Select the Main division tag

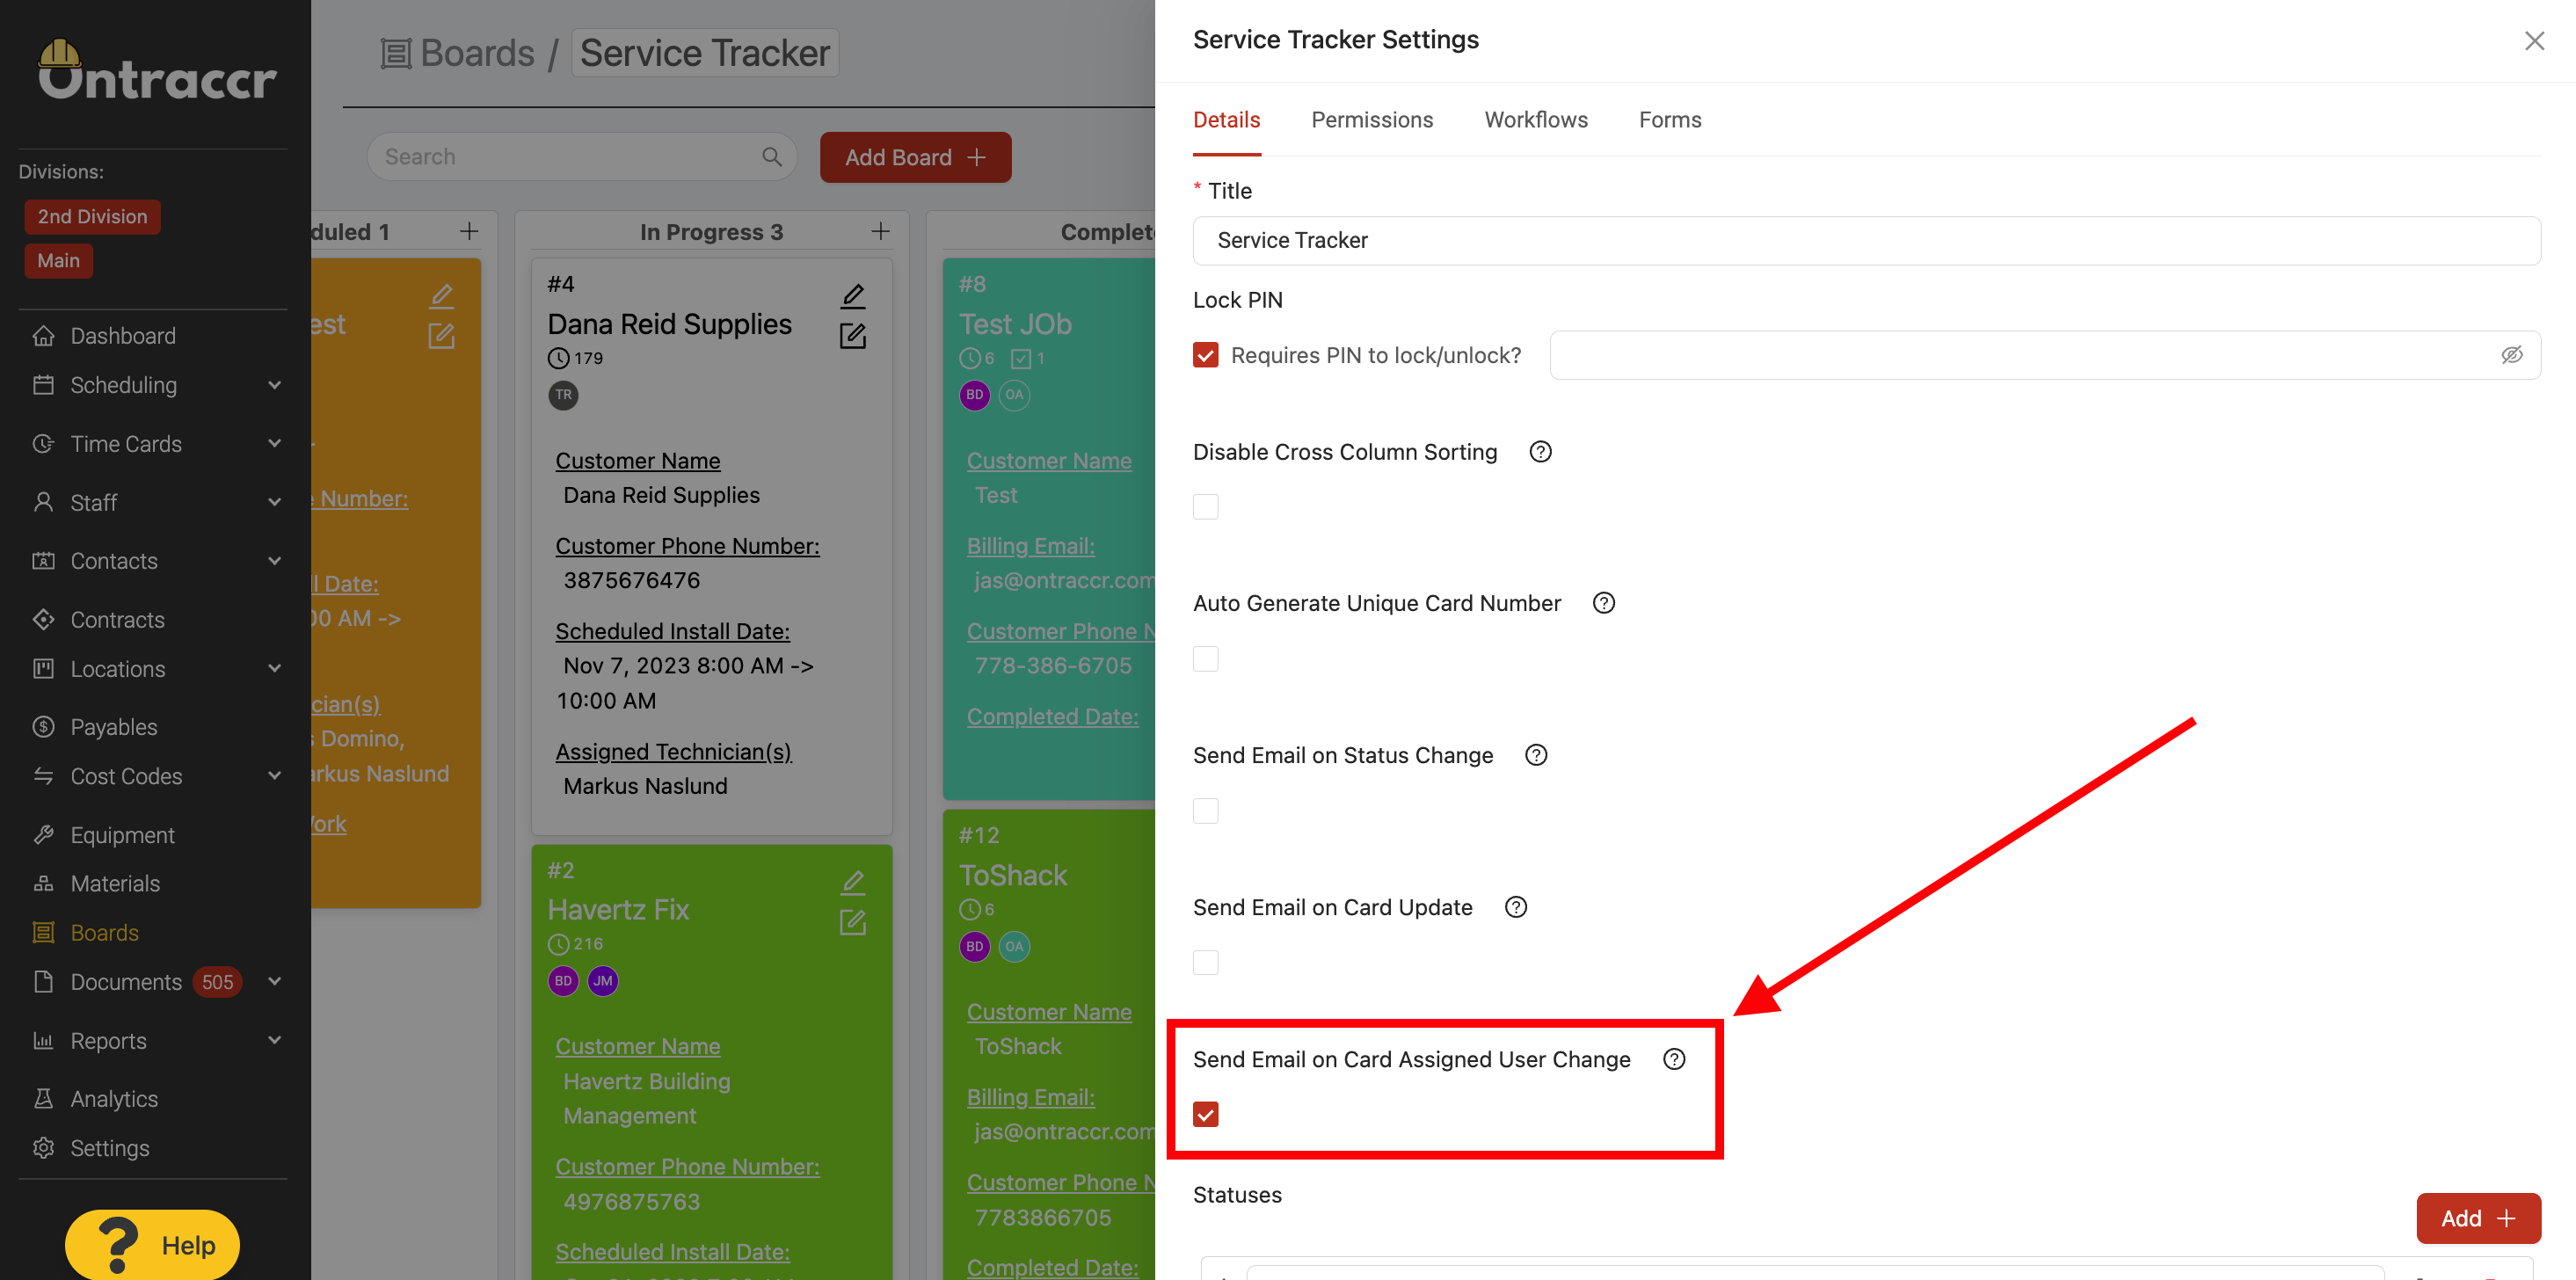pos(58,261)
